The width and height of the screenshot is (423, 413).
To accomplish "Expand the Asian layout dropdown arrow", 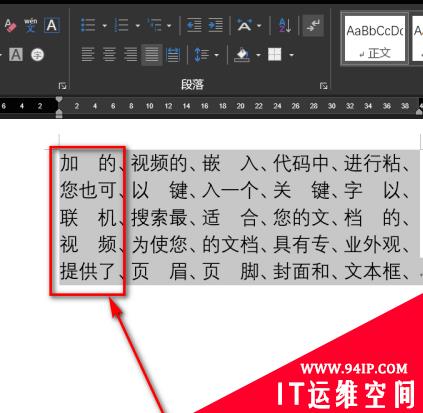I will pos(259,26).
